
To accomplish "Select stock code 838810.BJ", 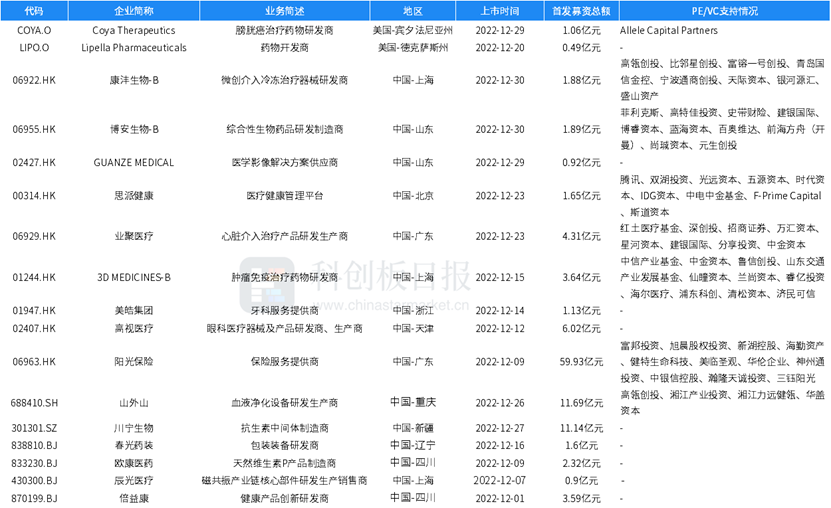I will point(34,445).
